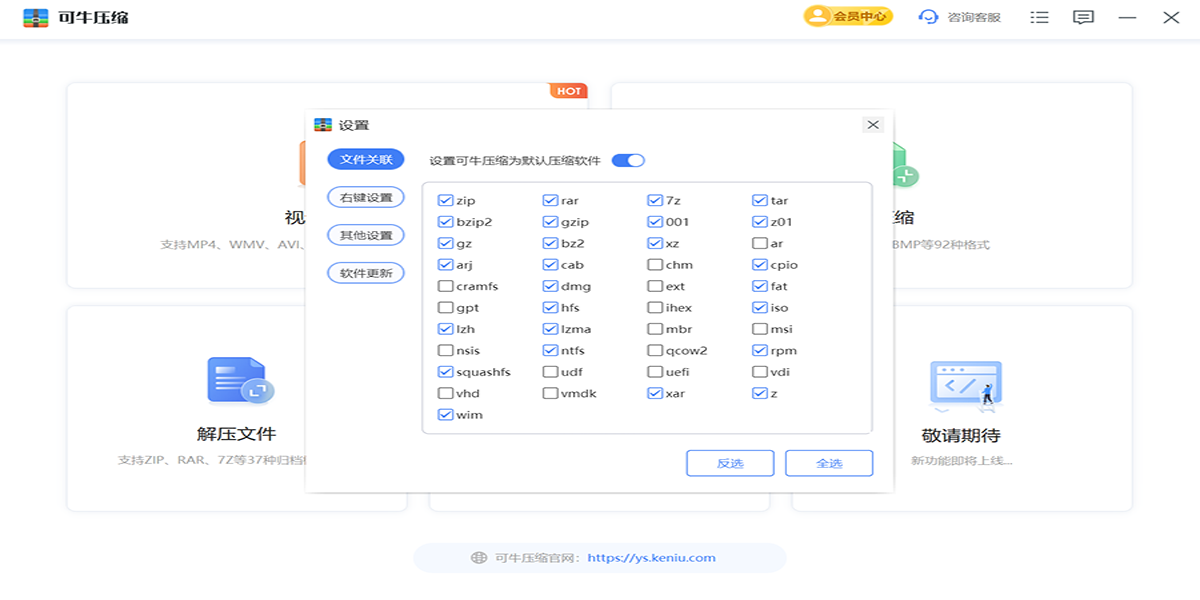This screenshot has width=1200, height=600.
Task: Uncheck the zip file association
Action: click(x=446, y=201)
